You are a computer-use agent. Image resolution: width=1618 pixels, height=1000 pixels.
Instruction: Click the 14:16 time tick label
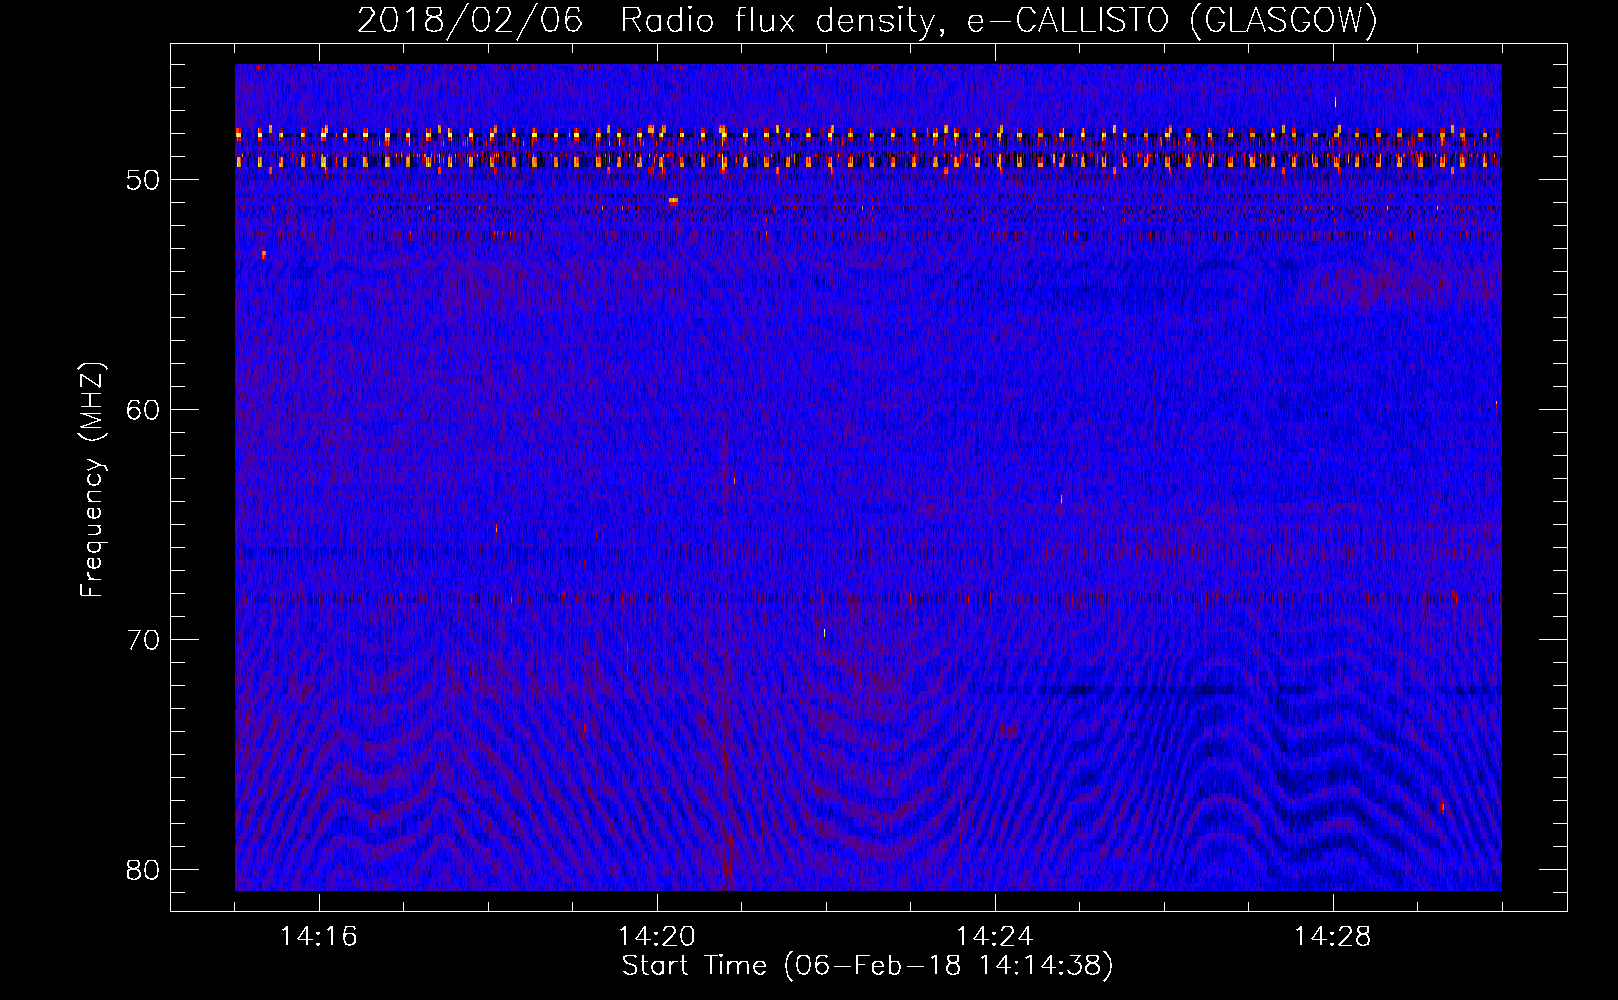click(319, 937)
